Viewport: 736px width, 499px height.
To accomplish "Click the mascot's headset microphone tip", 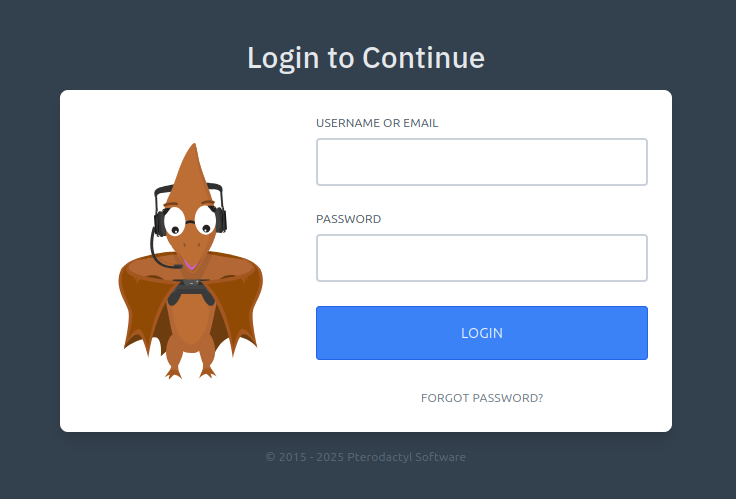I will click(x=178, y=266).
